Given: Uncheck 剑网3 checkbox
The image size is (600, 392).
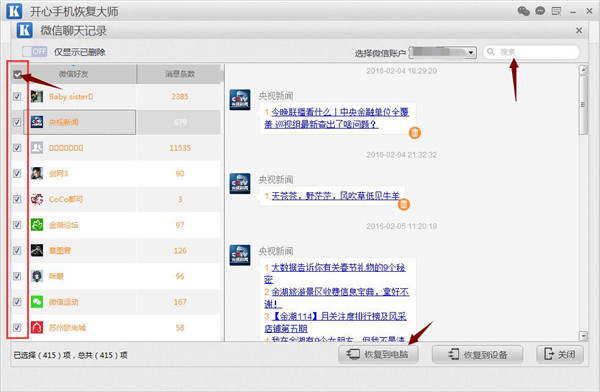Looking at the screenshot, I should (x=17, y=173).
